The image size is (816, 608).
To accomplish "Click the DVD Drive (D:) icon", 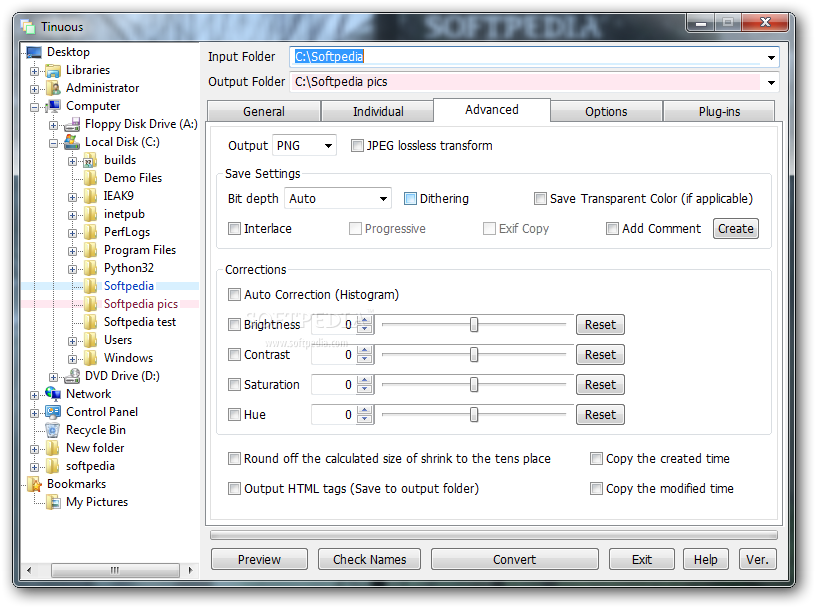I will 72,376.
